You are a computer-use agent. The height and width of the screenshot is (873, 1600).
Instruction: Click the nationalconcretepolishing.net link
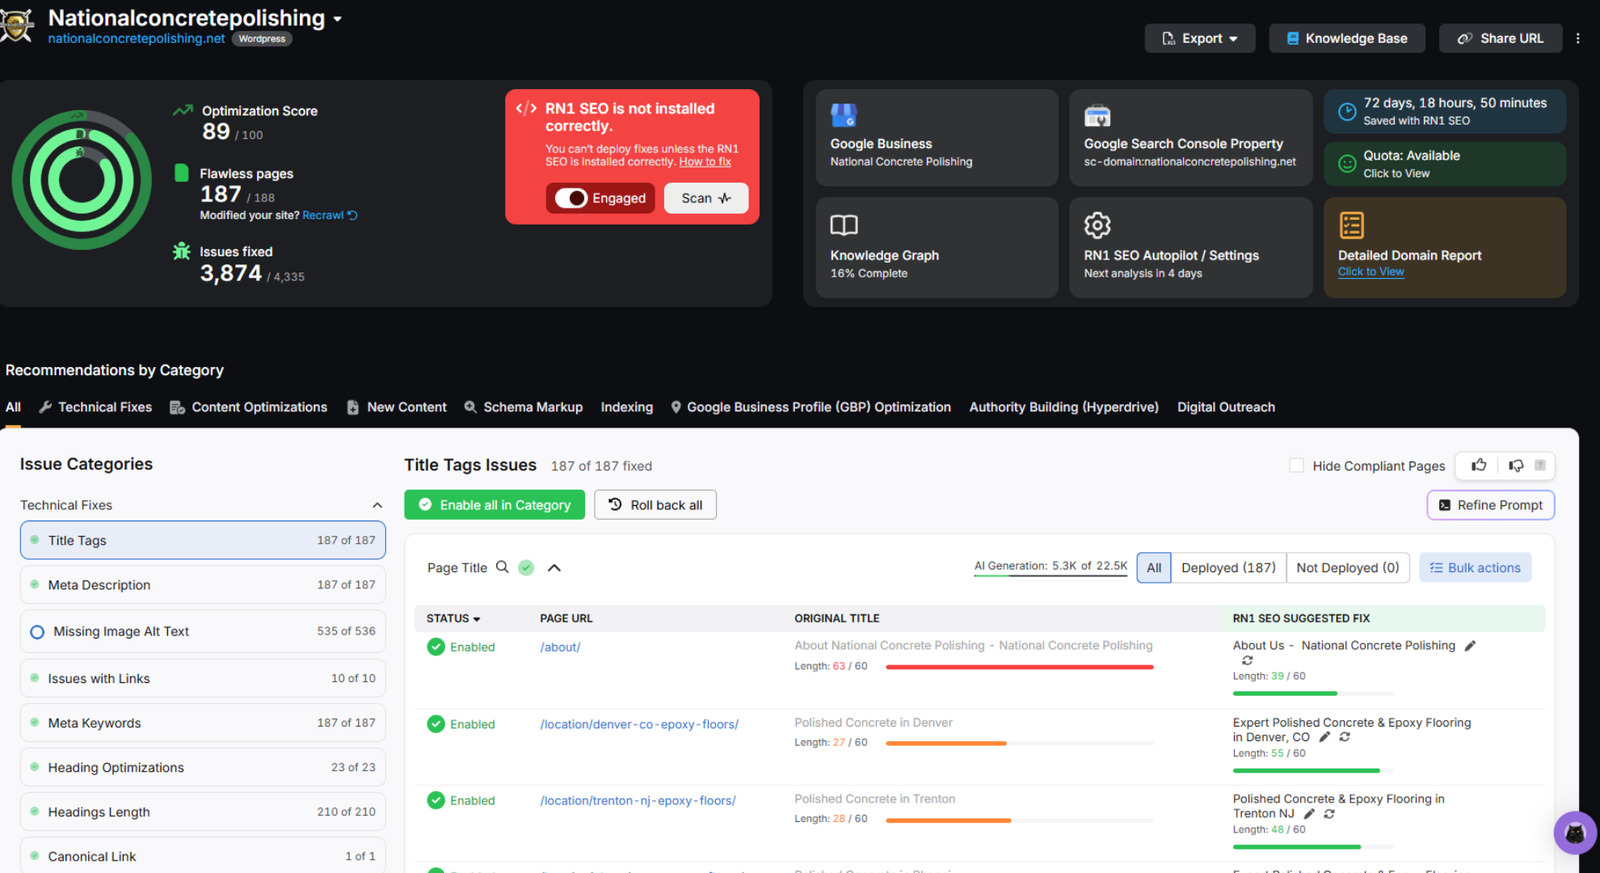pos(136,39)
